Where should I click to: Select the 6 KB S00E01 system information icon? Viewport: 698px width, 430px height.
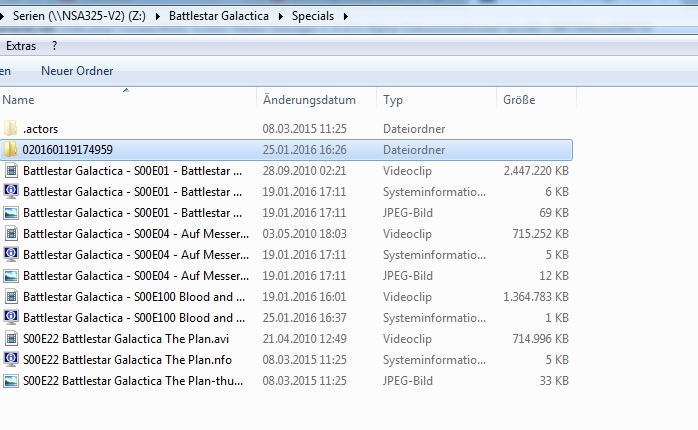[x=11, y=191]
